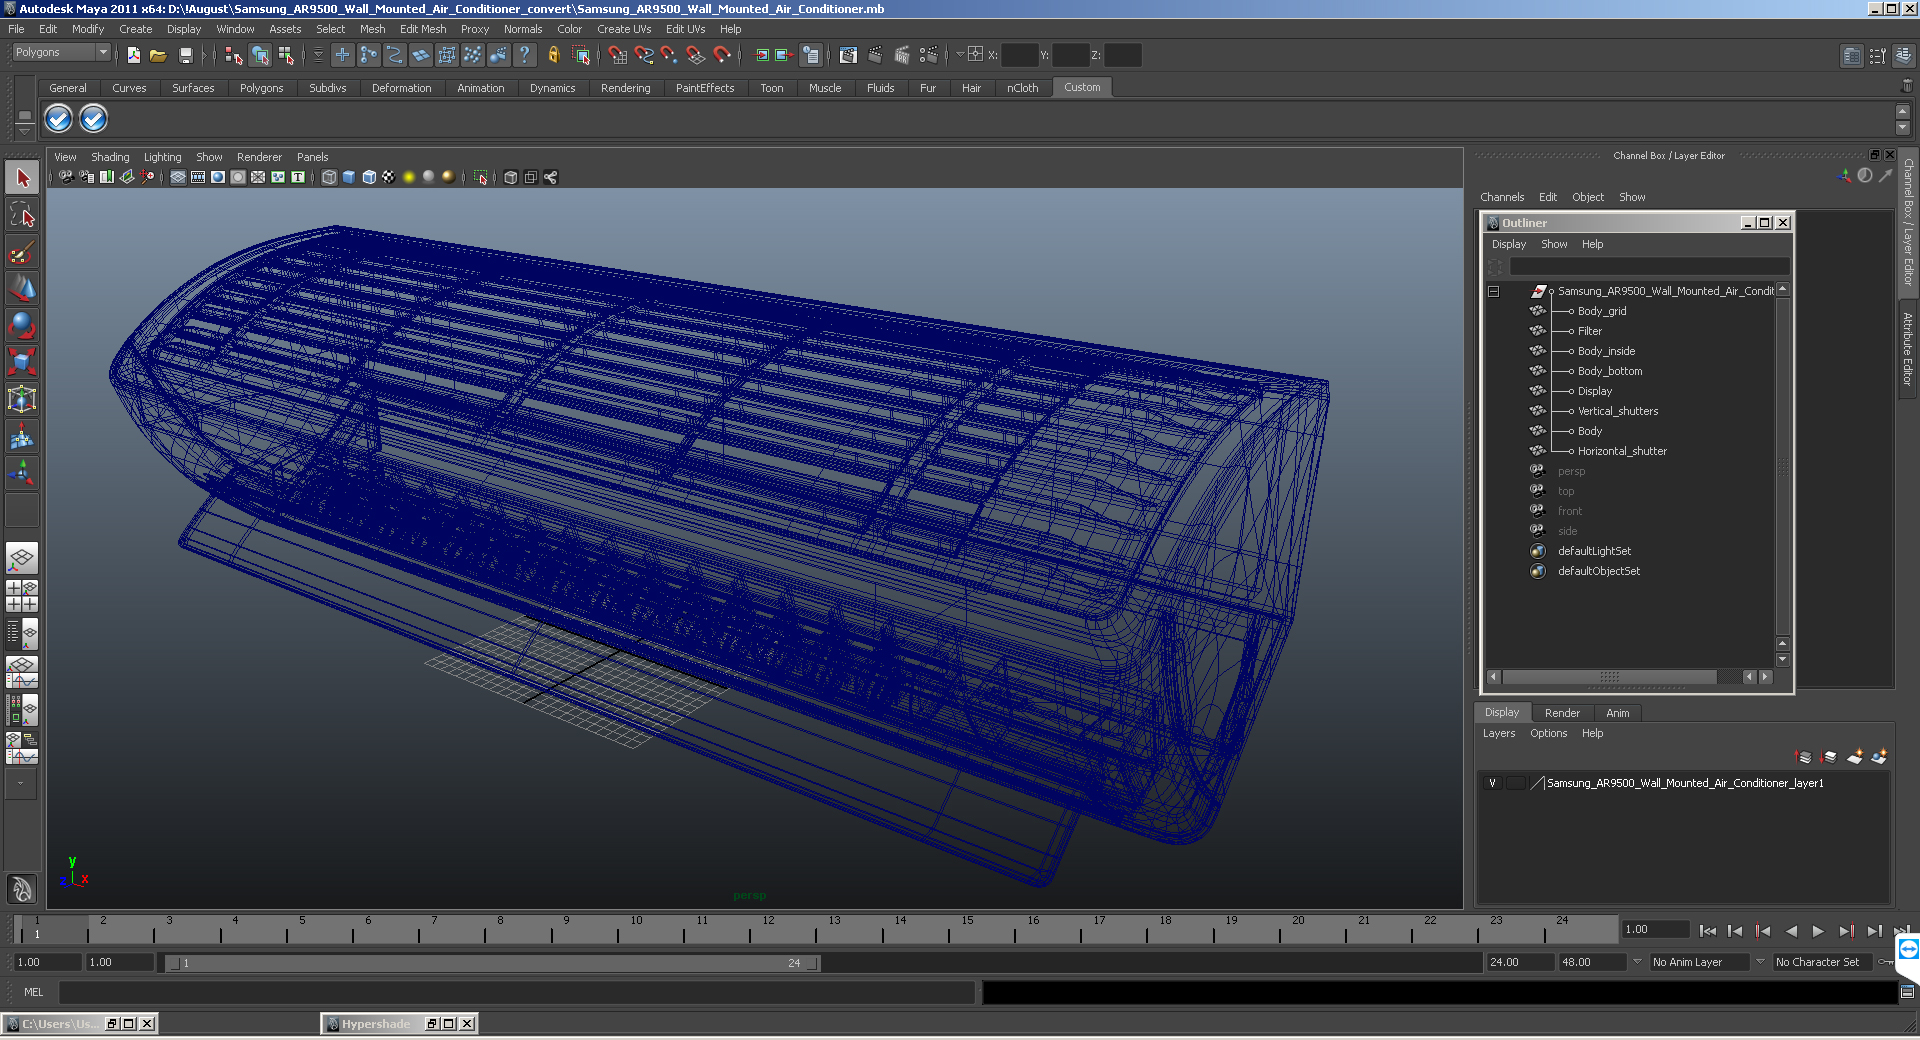Pick the Rotate tool sphere icon
The height and width of the screenshot is (1040, 1920).
coord(22,326)
